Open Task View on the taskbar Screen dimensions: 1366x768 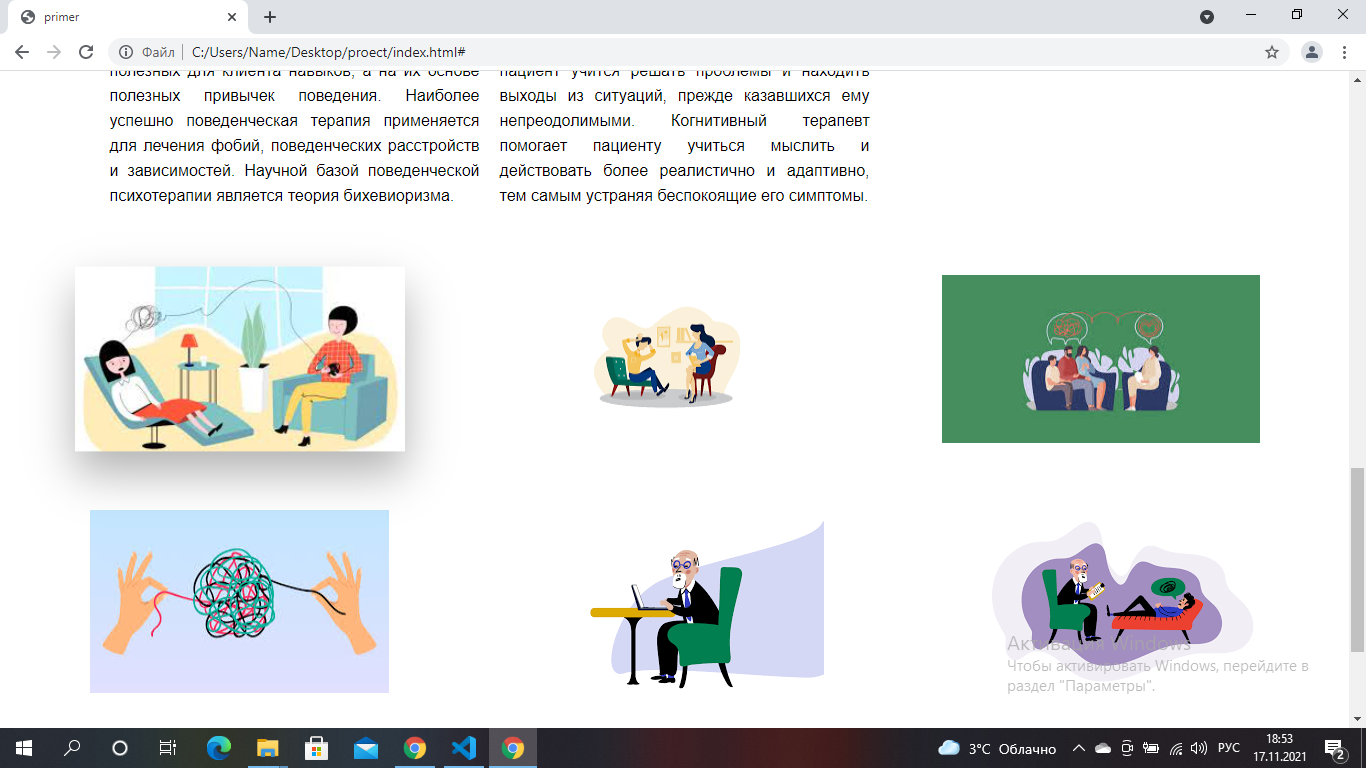coord(168,748)
